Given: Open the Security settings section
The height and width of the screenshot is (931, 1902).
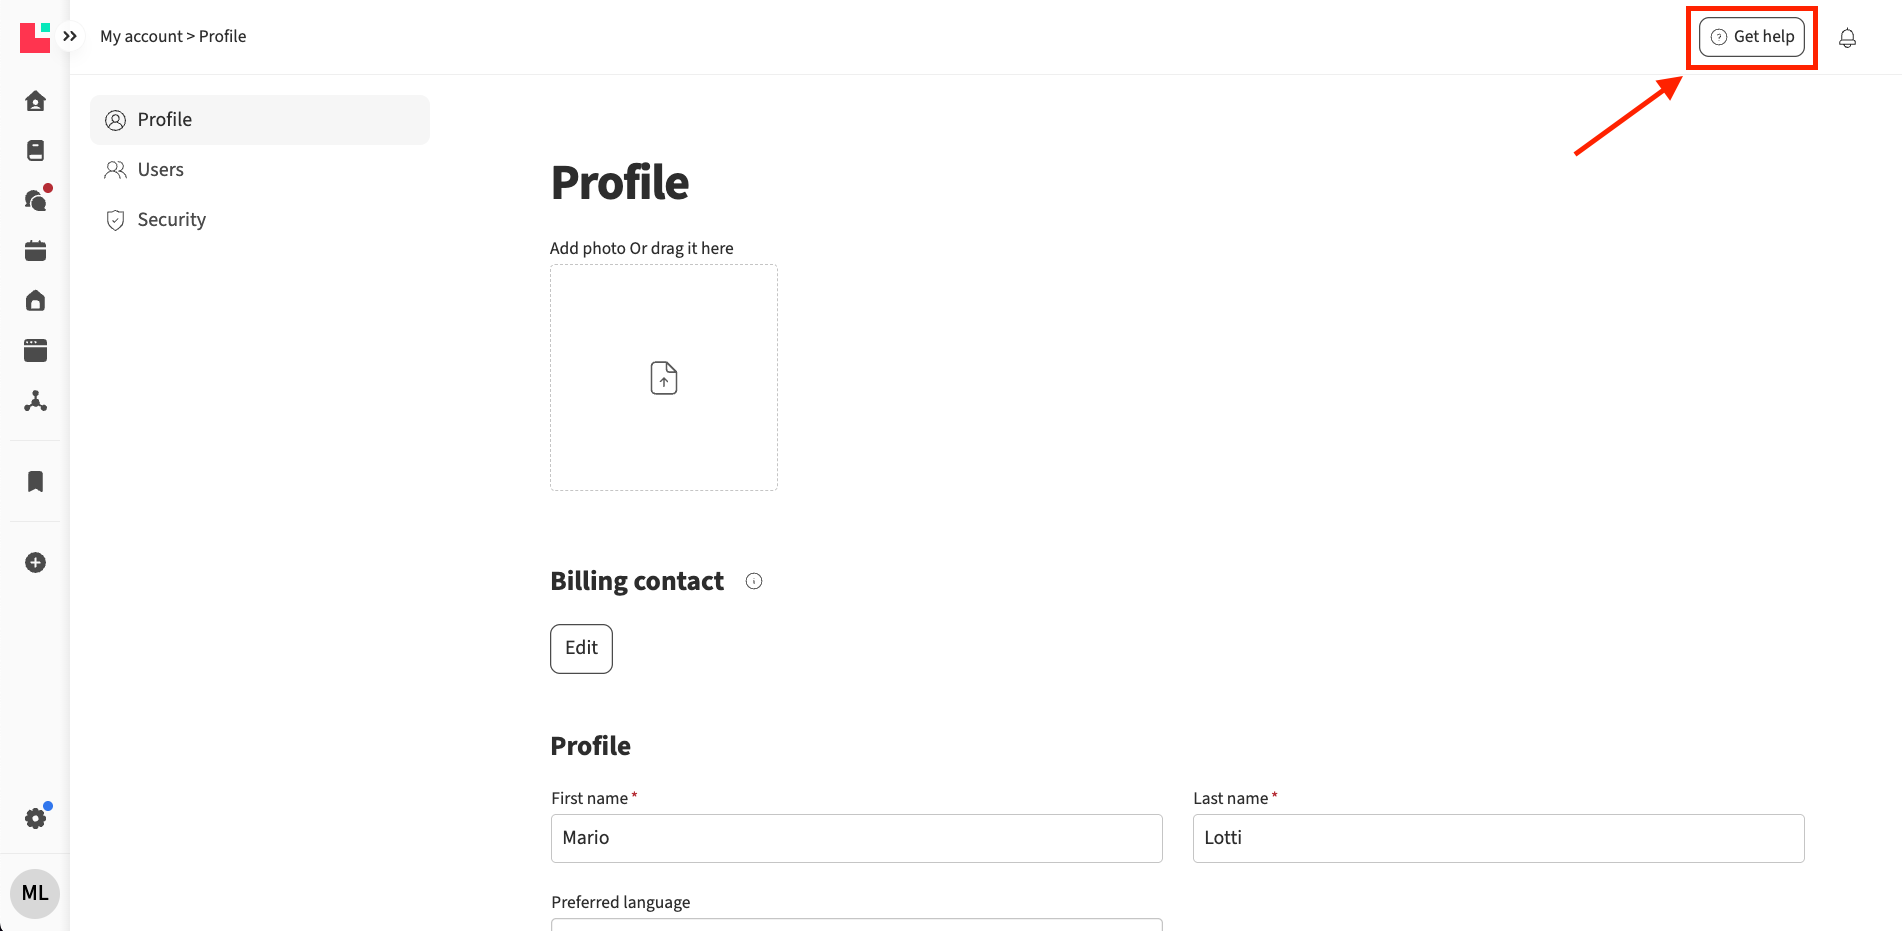Looking at the screenshot, I should (x=171, y=220).
